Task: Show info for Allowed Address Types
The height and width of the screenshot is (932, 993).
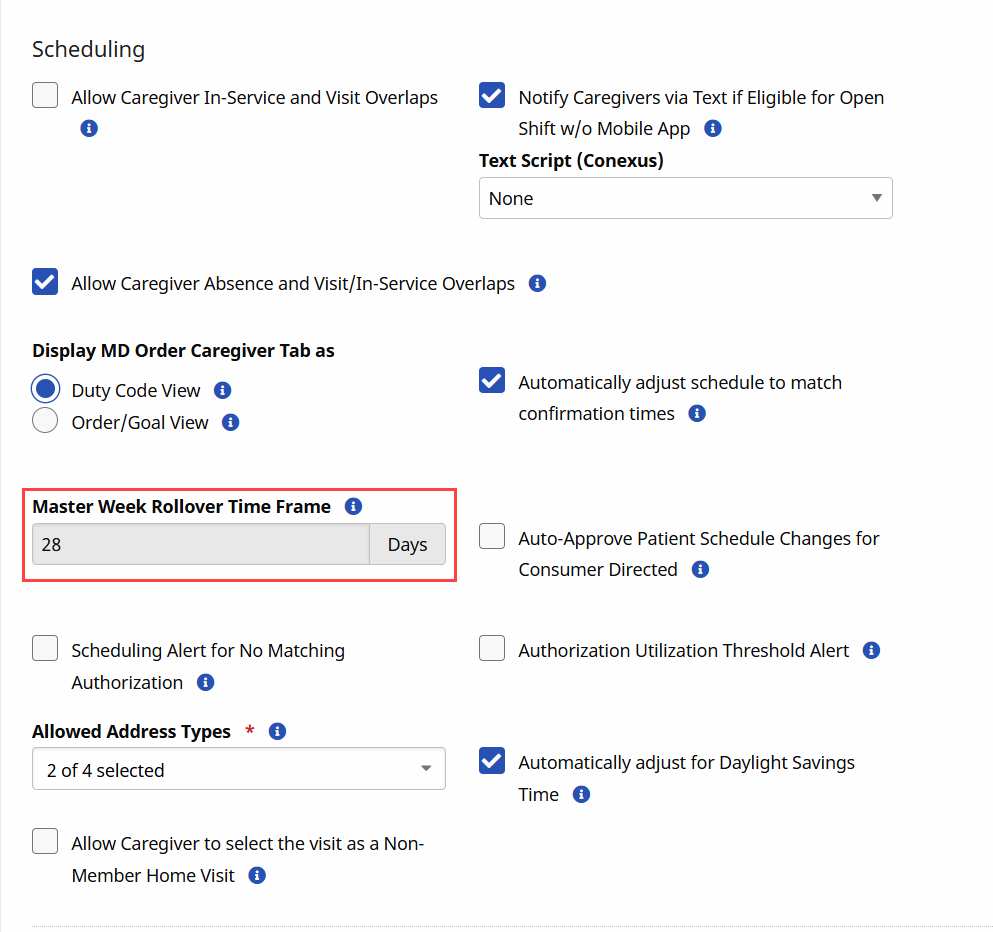Action: pos(278,732)
